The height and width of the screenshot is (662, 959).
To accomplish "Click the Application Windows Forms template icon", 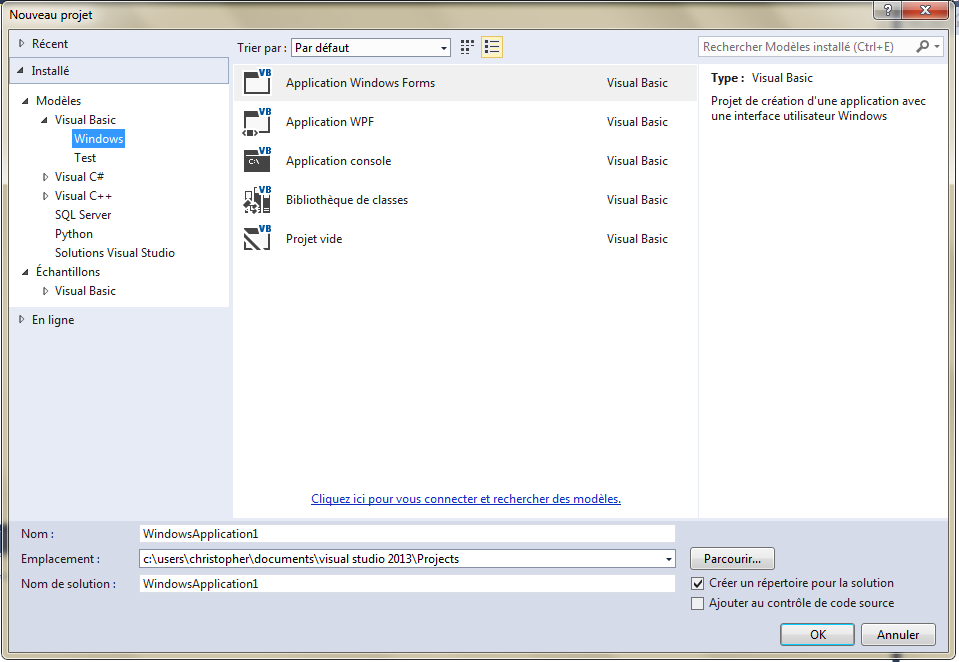I will pos(257,82).
